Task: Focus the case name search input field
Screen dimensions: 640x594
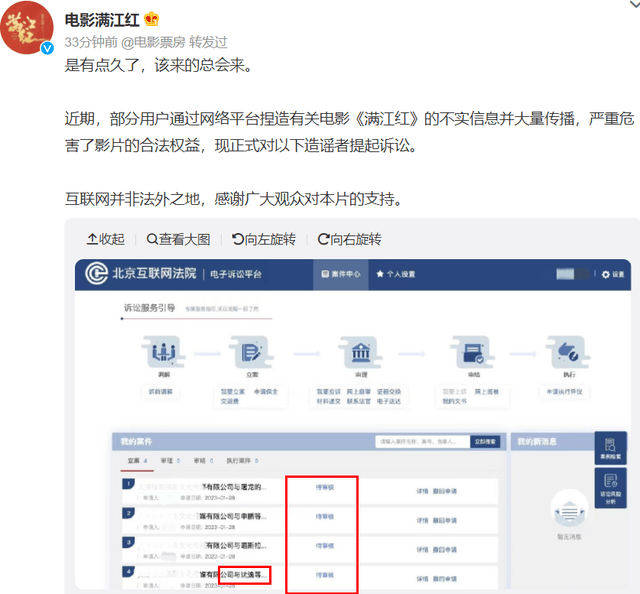Action: pyautogui.click(x=422, y=442)
